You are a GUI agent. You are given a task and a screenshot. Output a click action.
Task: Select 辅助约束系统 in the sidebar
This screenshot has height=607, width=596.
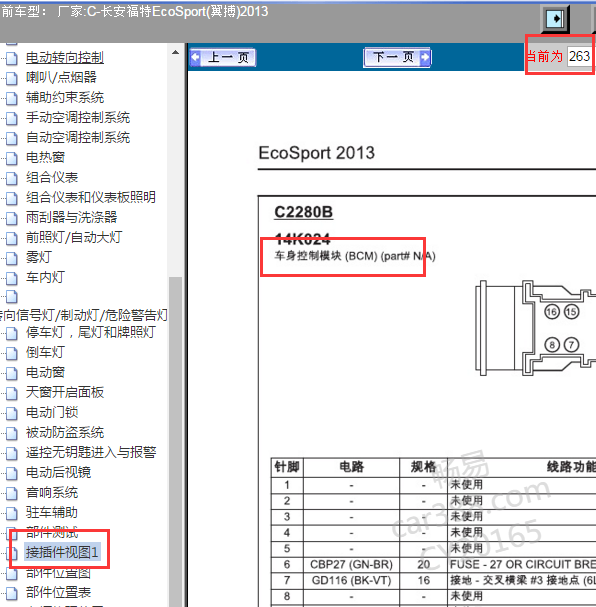(65, 97)
